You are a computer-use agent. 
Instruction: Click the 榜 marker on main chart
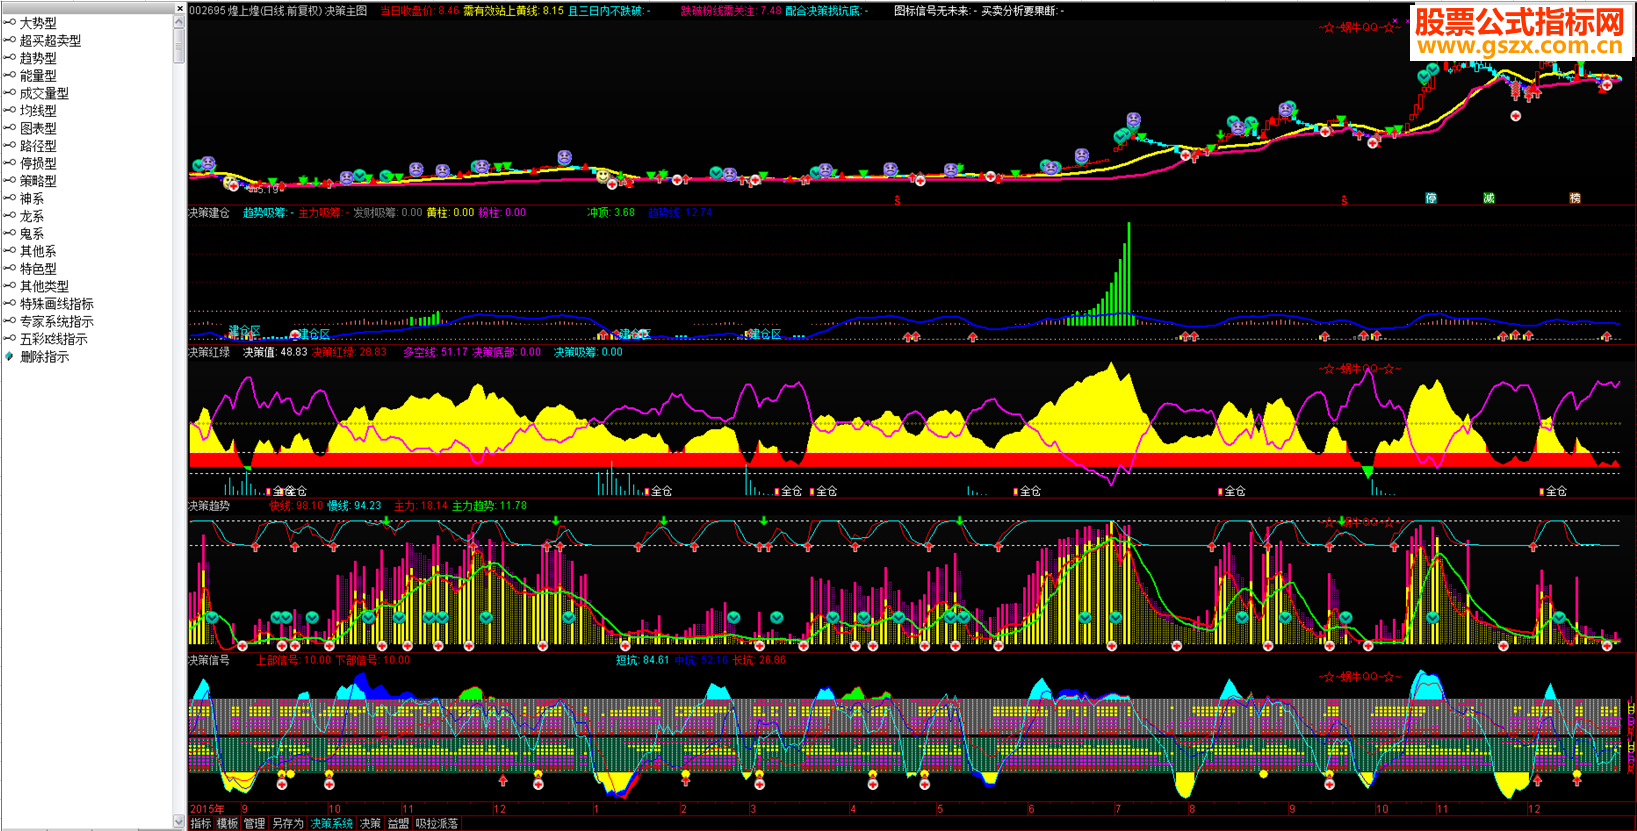1575,198
